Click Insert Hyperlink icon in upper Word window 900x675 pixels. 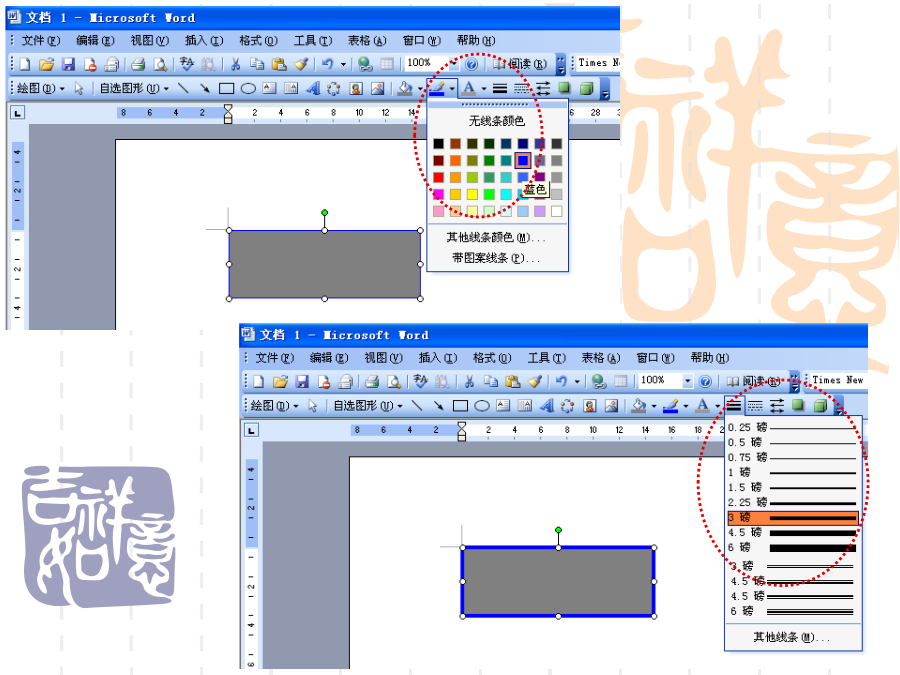point(365,64)
